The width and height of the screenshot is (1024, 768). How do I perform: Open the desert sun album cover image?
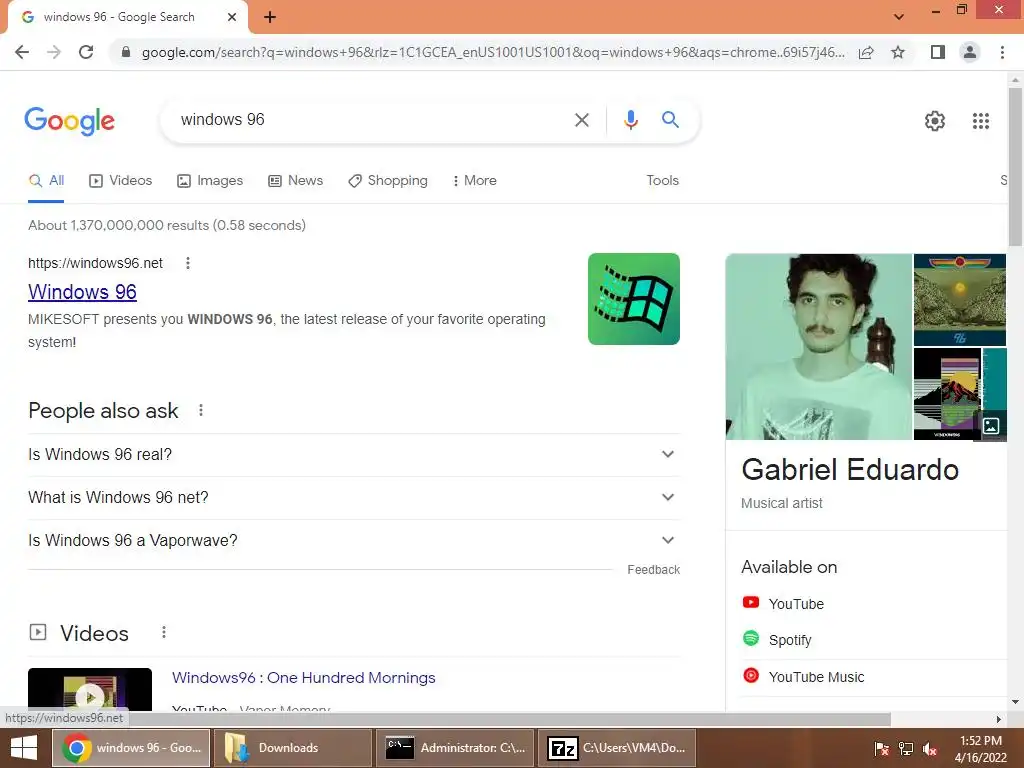pyautogui.click(x=959, y=300)
